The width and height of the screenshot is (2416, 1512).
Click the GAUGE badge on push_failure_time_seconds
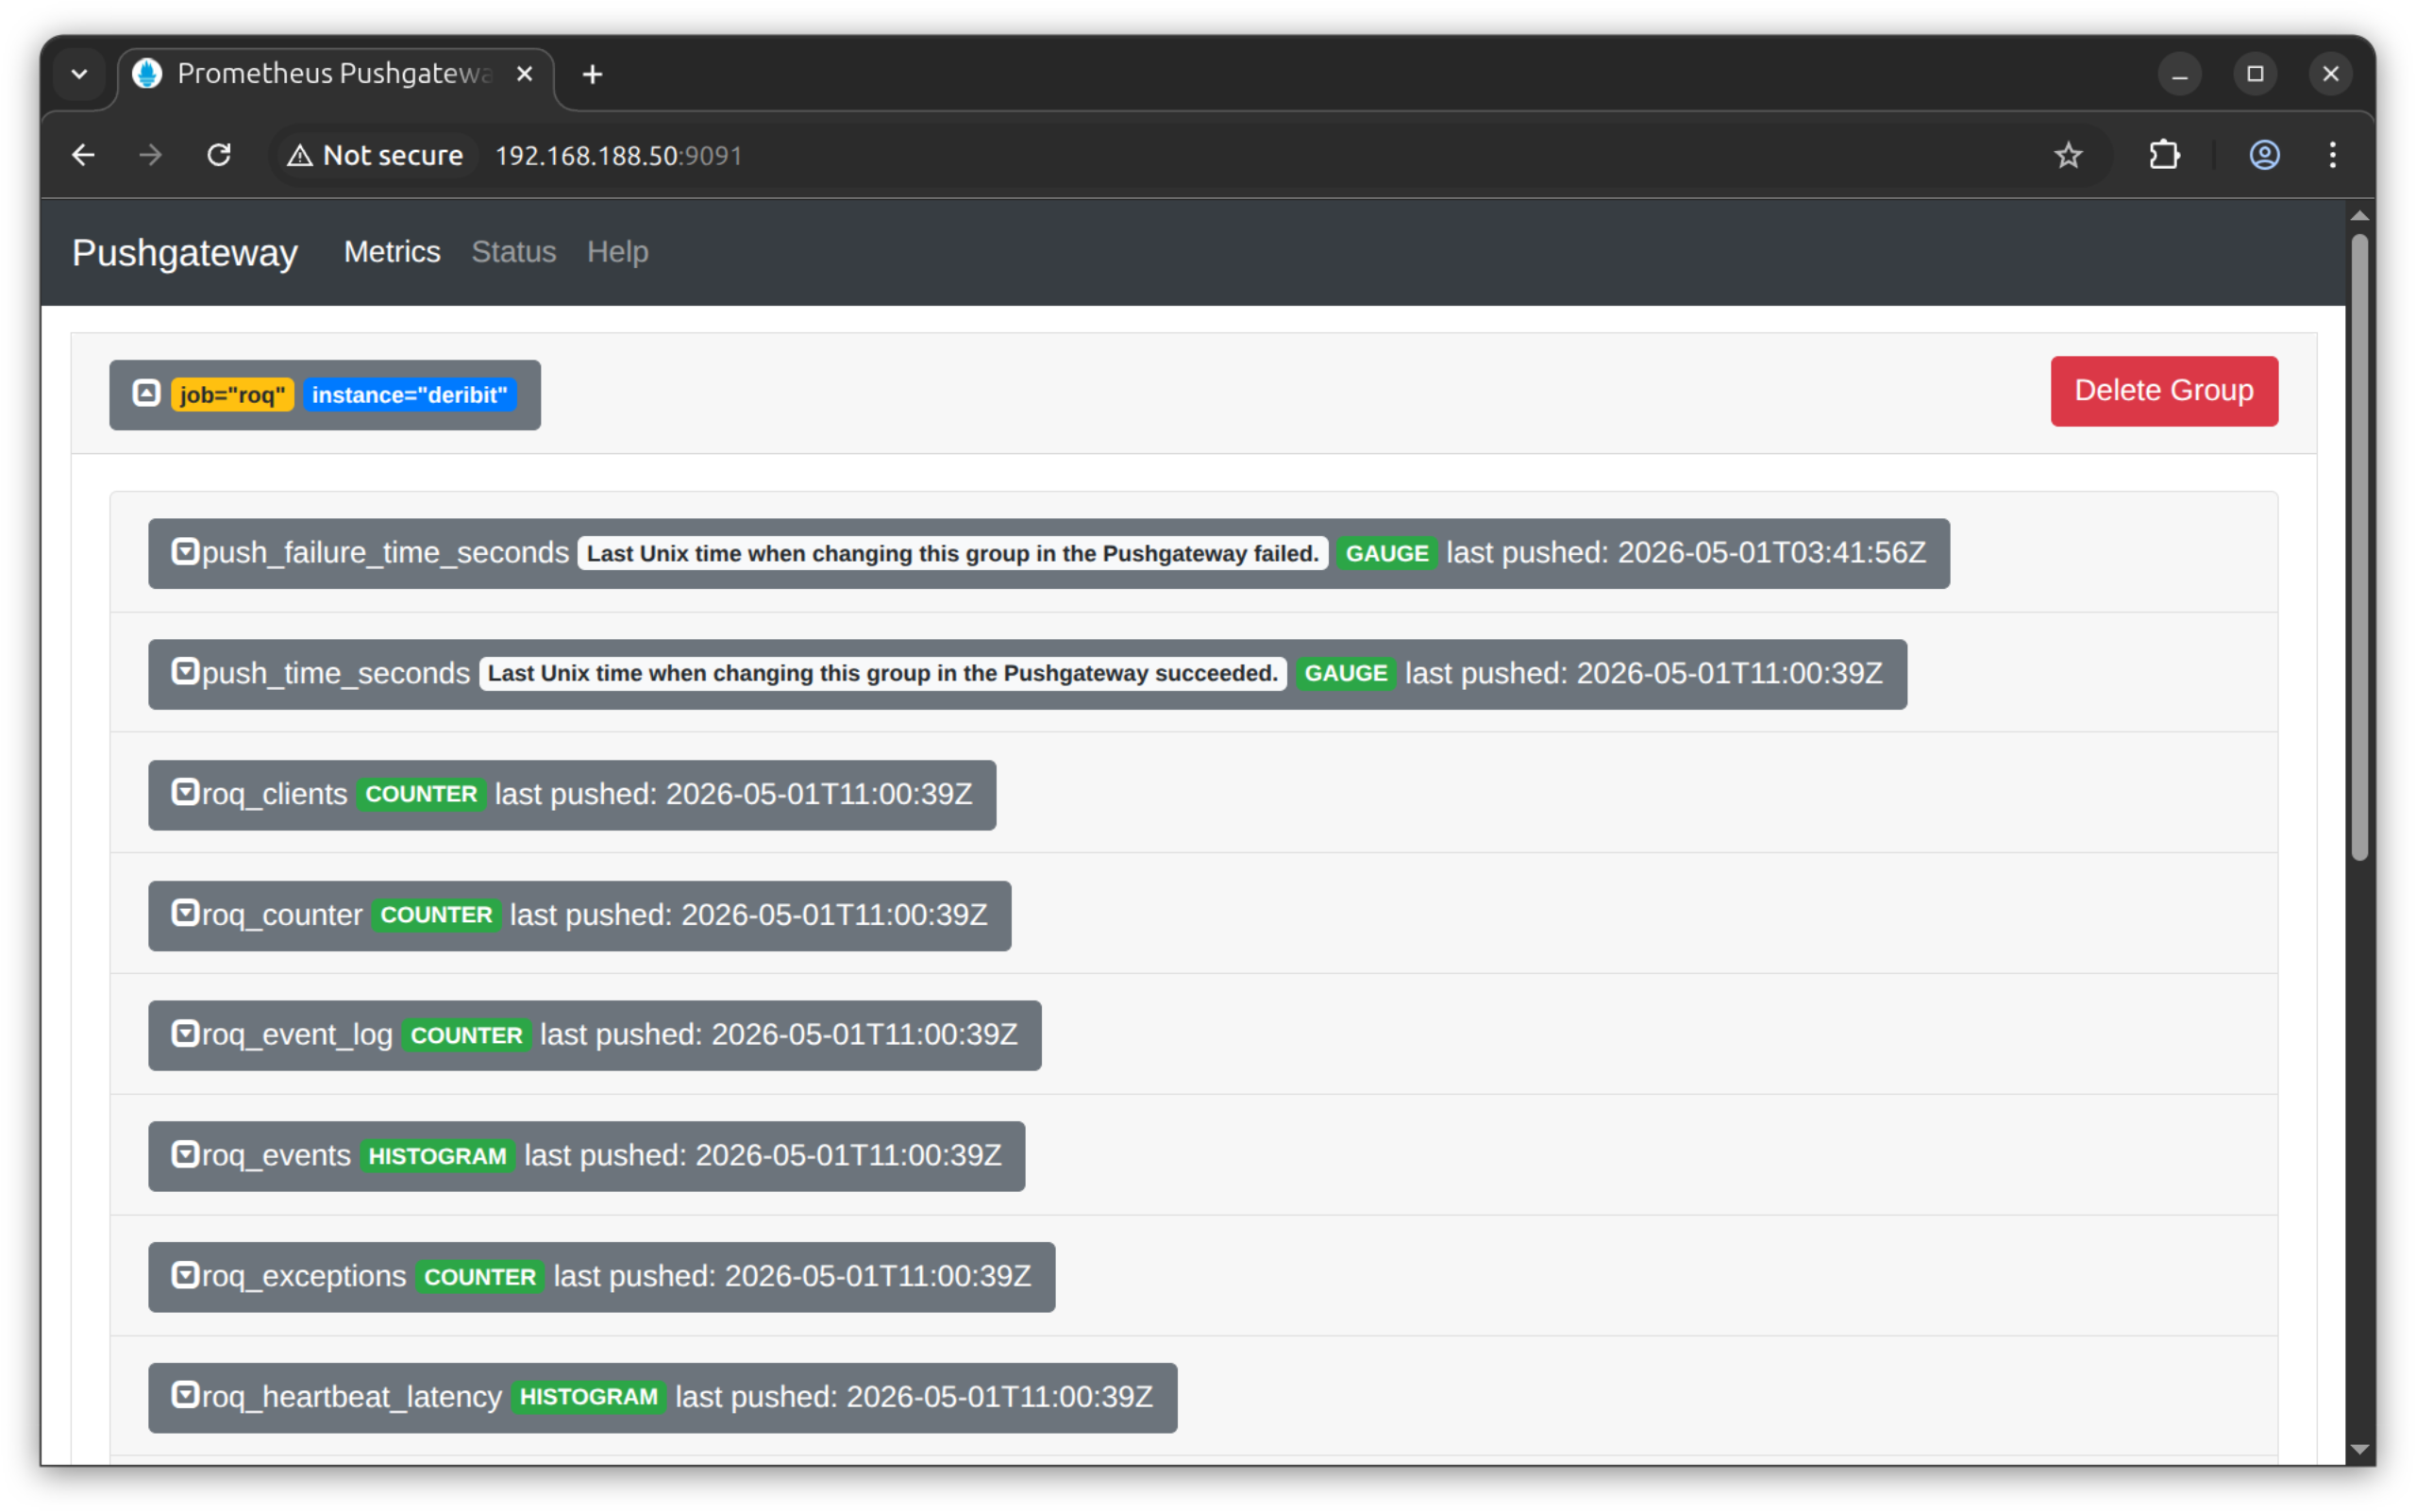pyautogui.click(x=1387, y=553)
